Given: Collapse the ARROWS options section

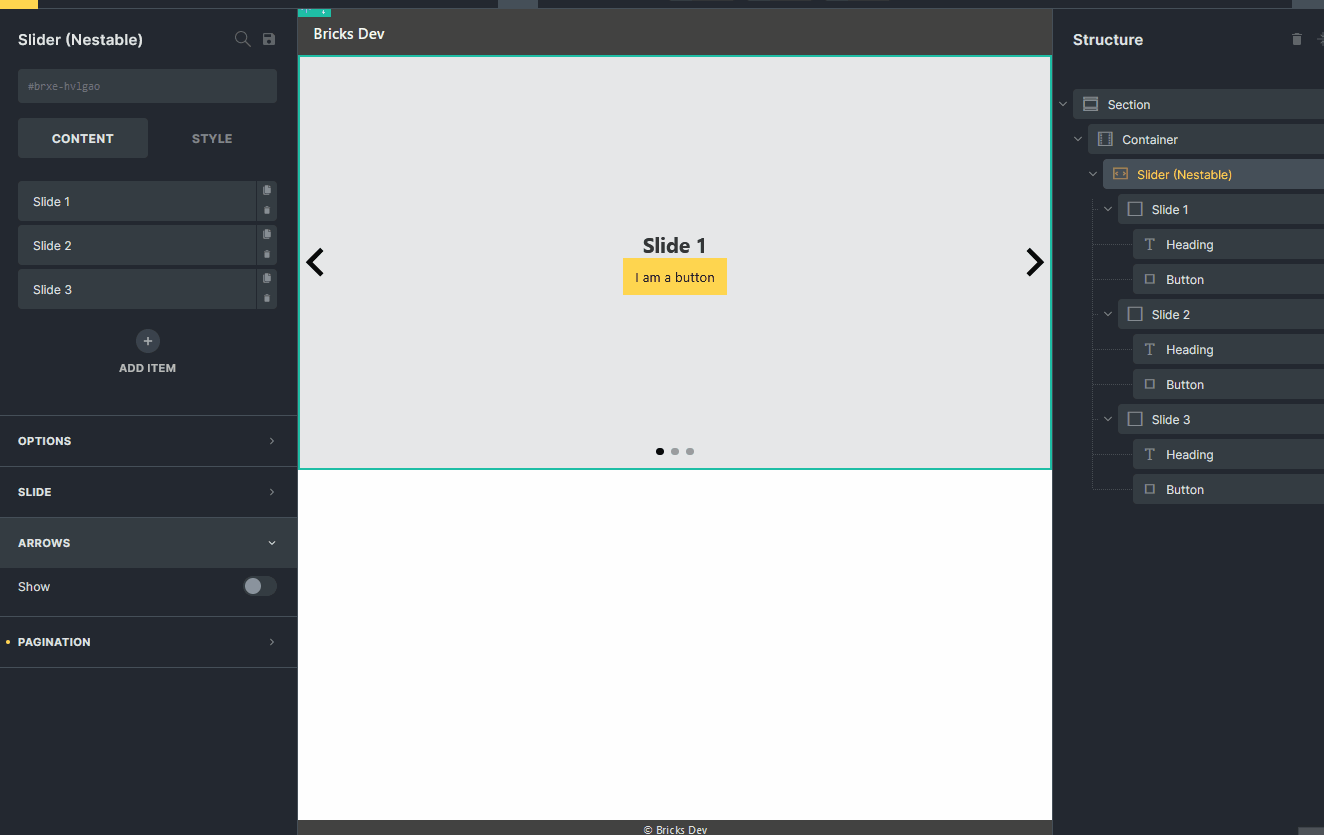Looking at the screenshot, I should pos(148,542).
